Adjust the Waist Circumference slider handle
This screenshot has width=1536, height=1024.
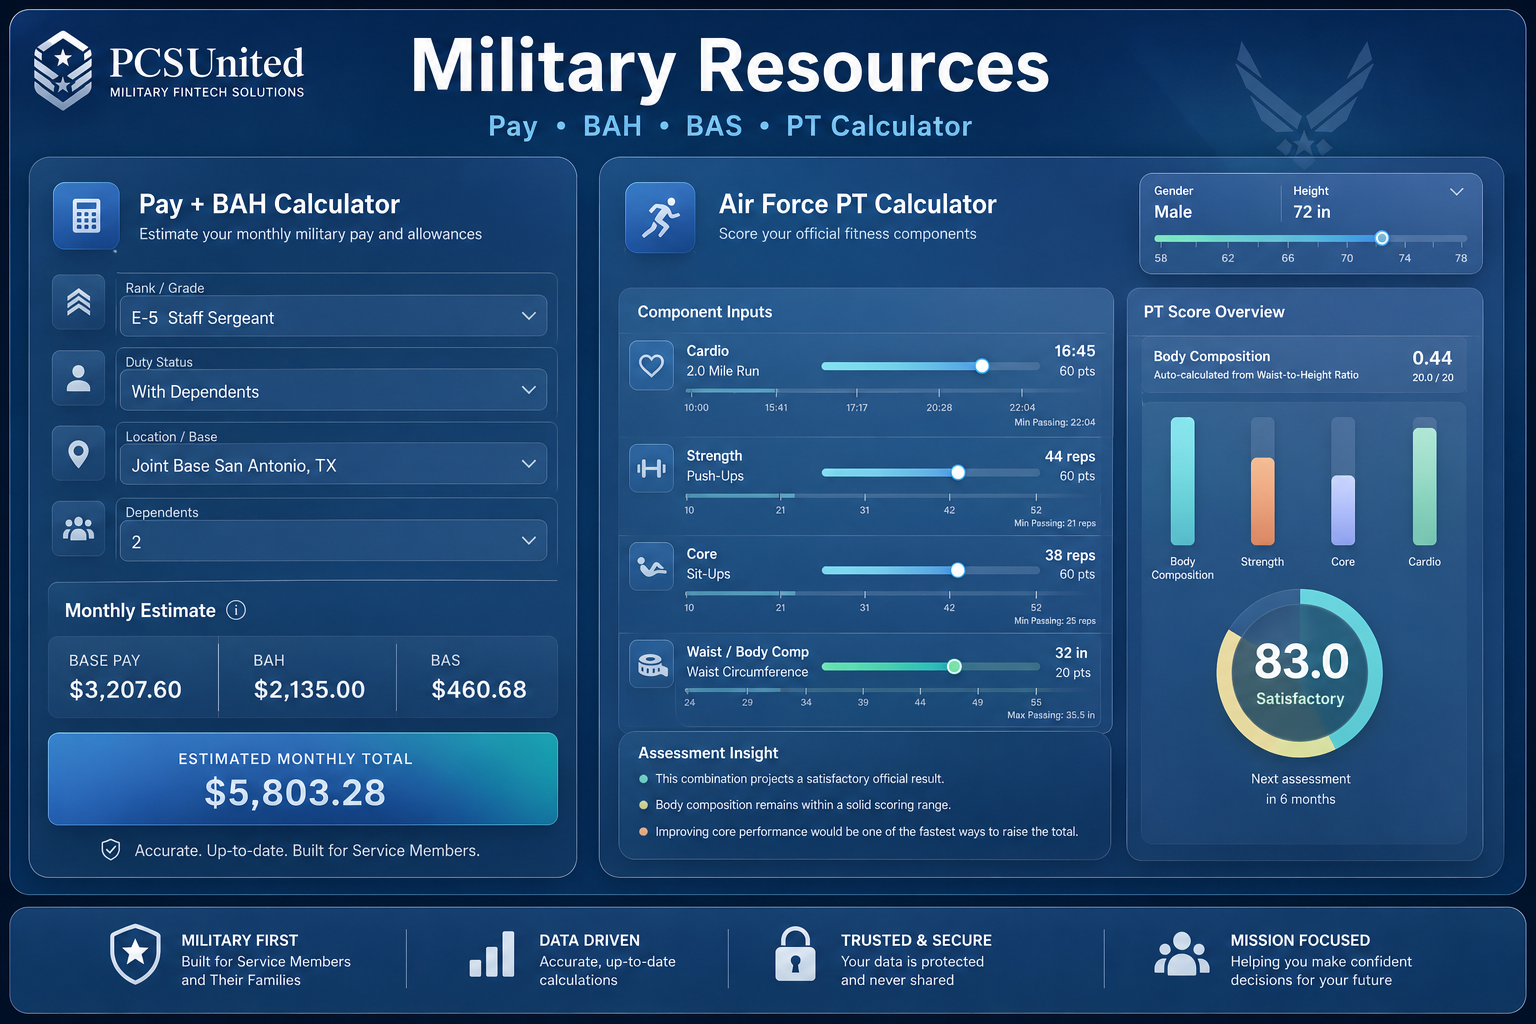pyautogui.click(x=954, y=666)
